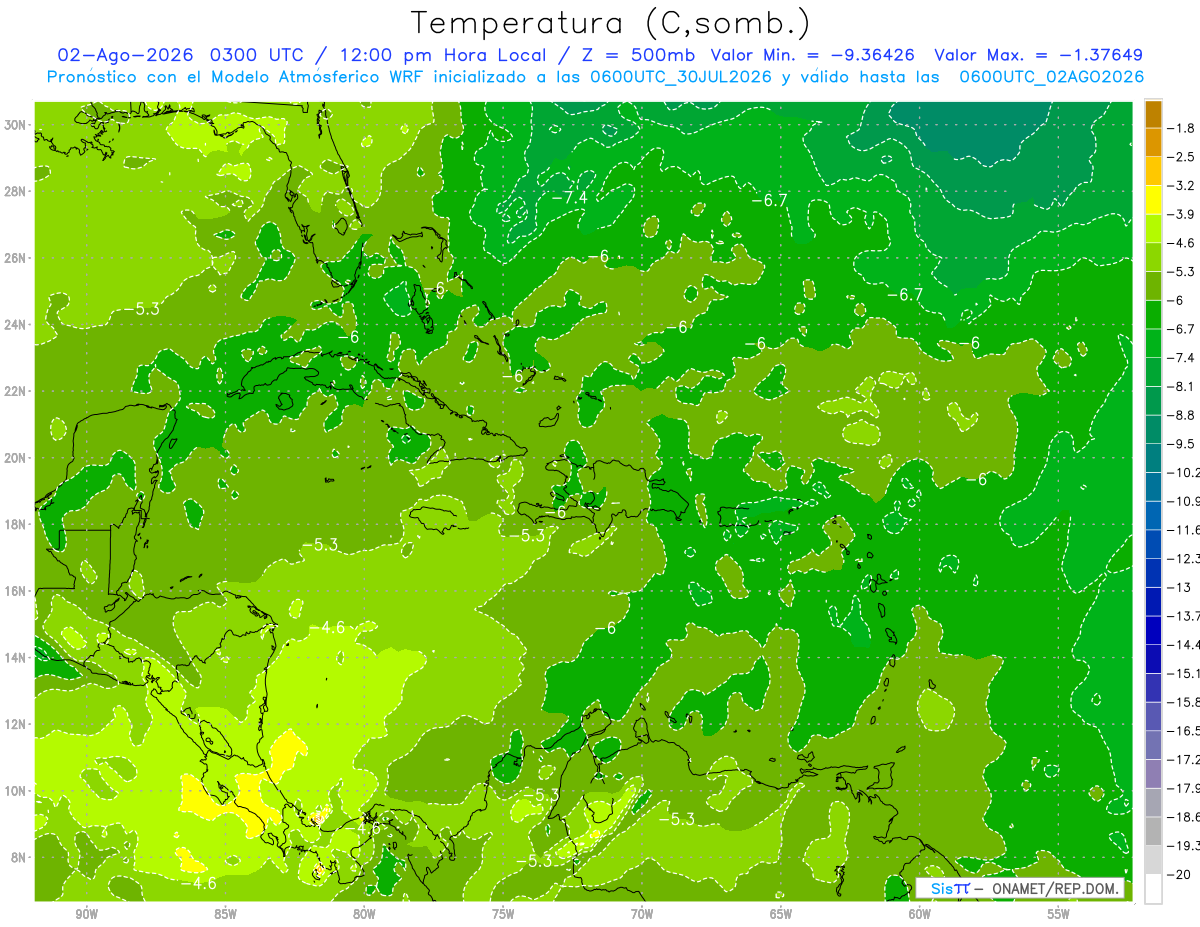Click the 28N latitude axis label

pyautogui.click(x=16, y=191)
